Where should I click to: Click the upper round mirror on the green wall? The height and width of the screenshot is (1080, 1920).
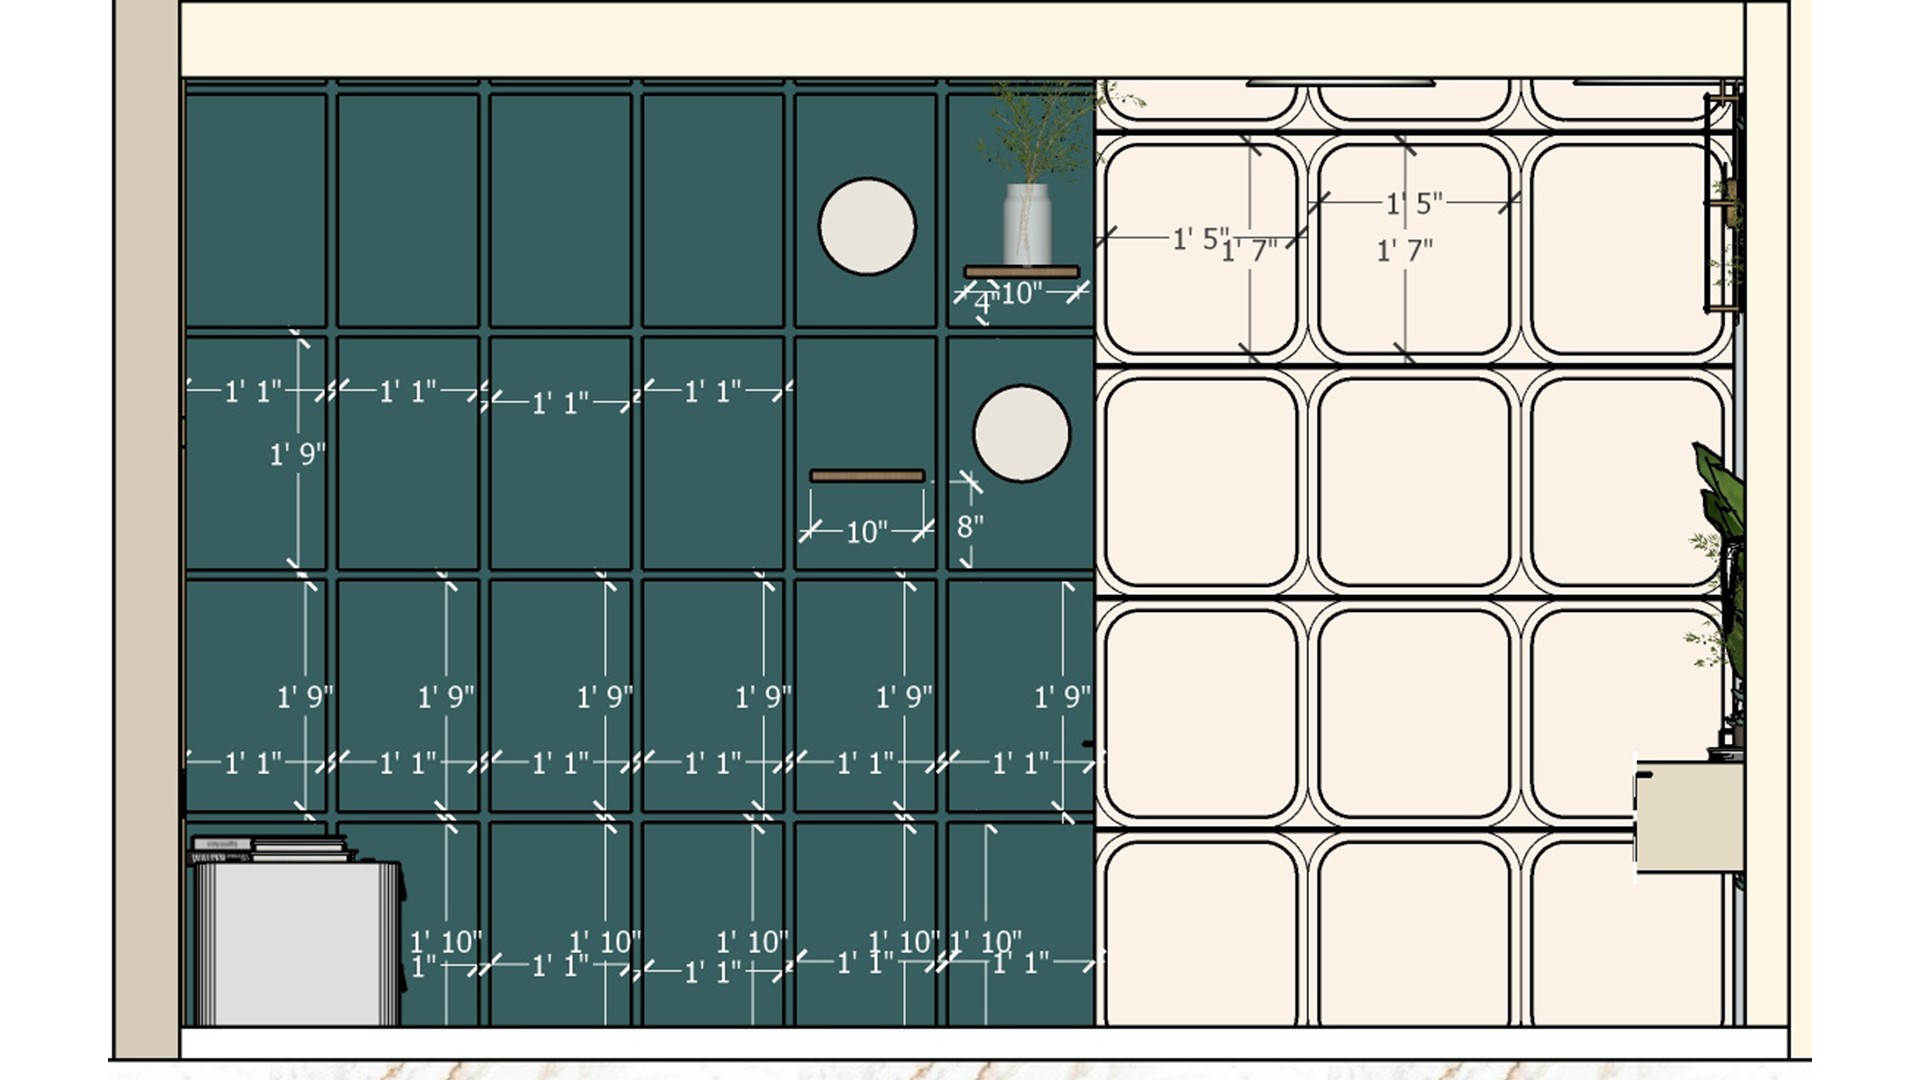click(x=867, y=227)
